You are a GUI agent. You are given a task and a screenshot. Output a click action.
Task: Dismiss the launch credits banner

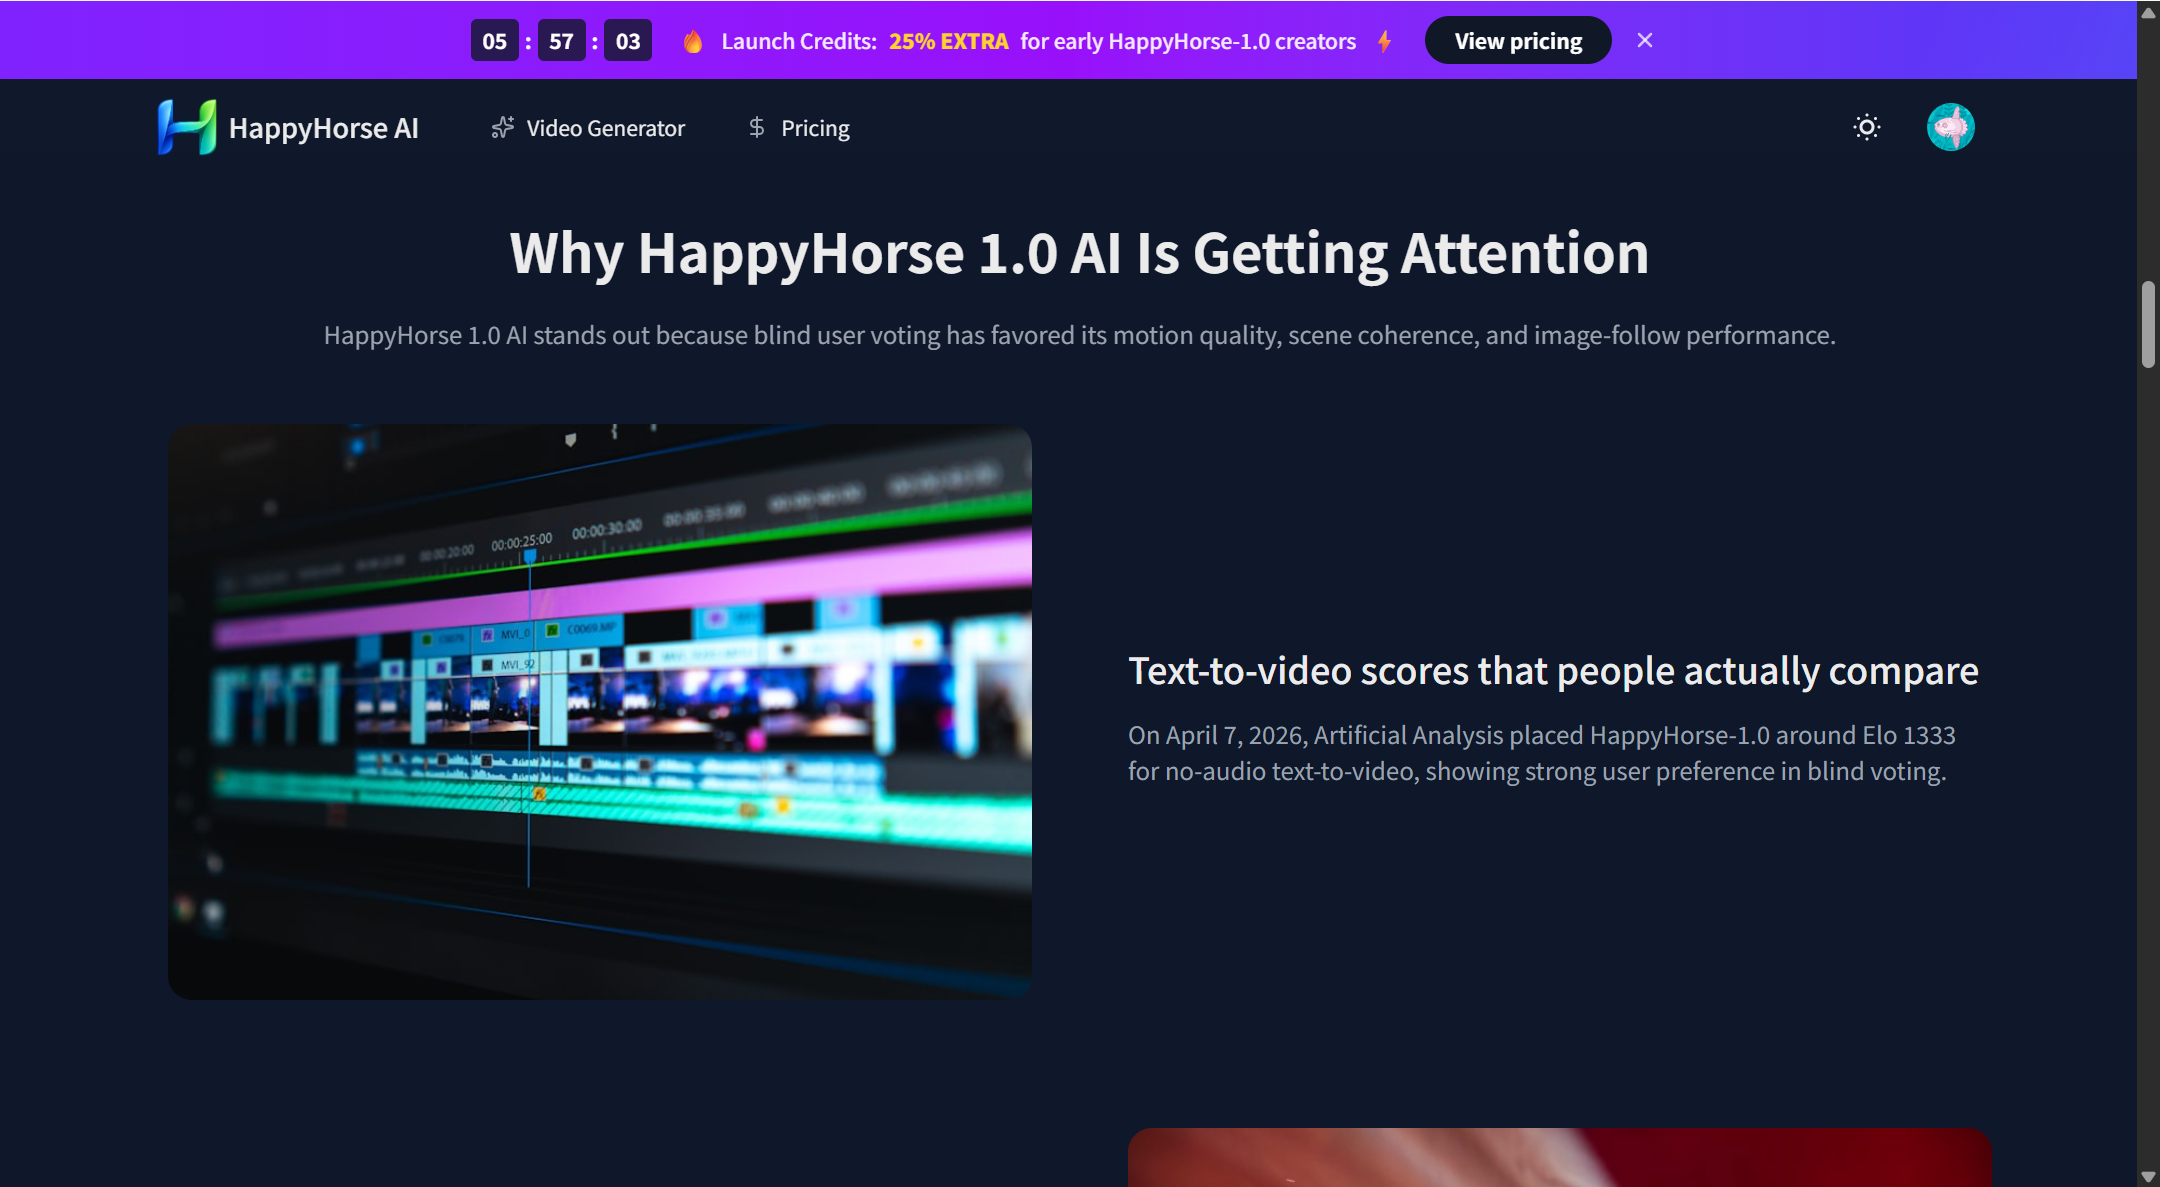coord(1644,40)
